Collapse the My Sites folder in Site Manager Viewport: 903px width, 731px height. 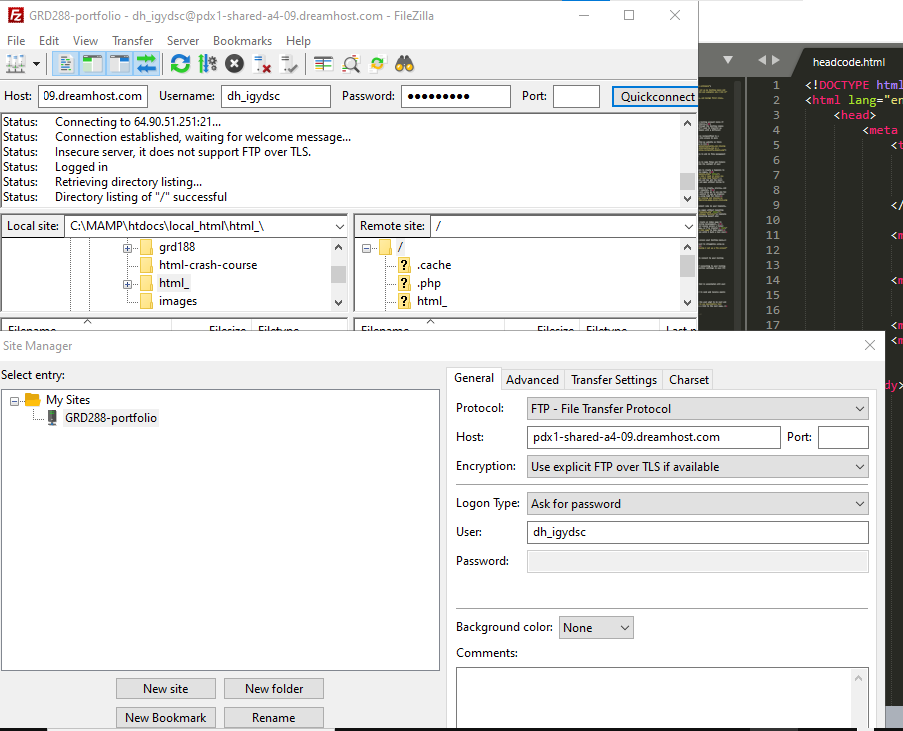pyautogui.click(x=14, y=401)
